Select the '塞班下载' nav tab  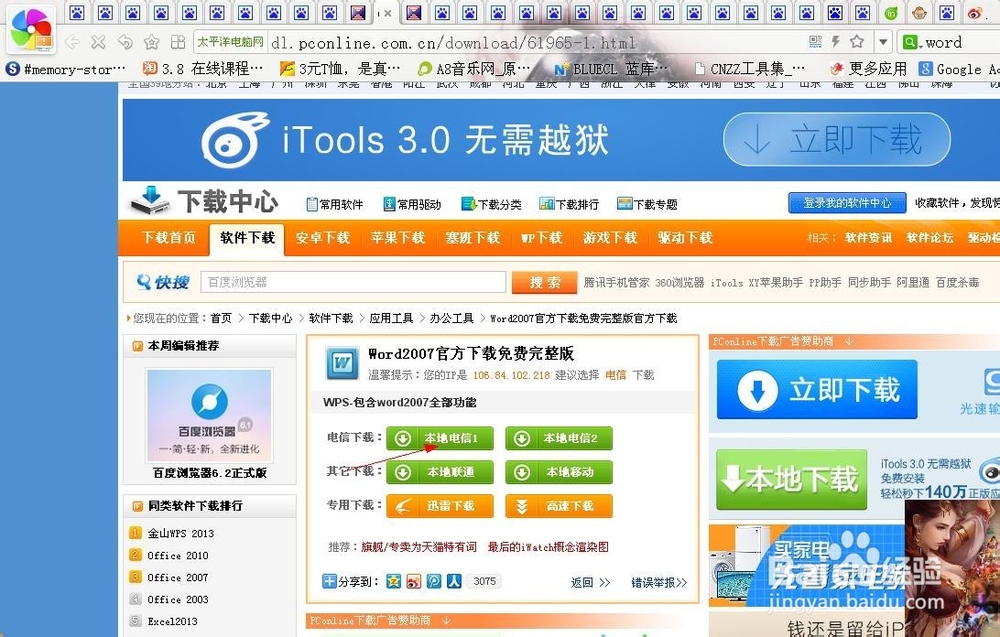pos(473,238)
